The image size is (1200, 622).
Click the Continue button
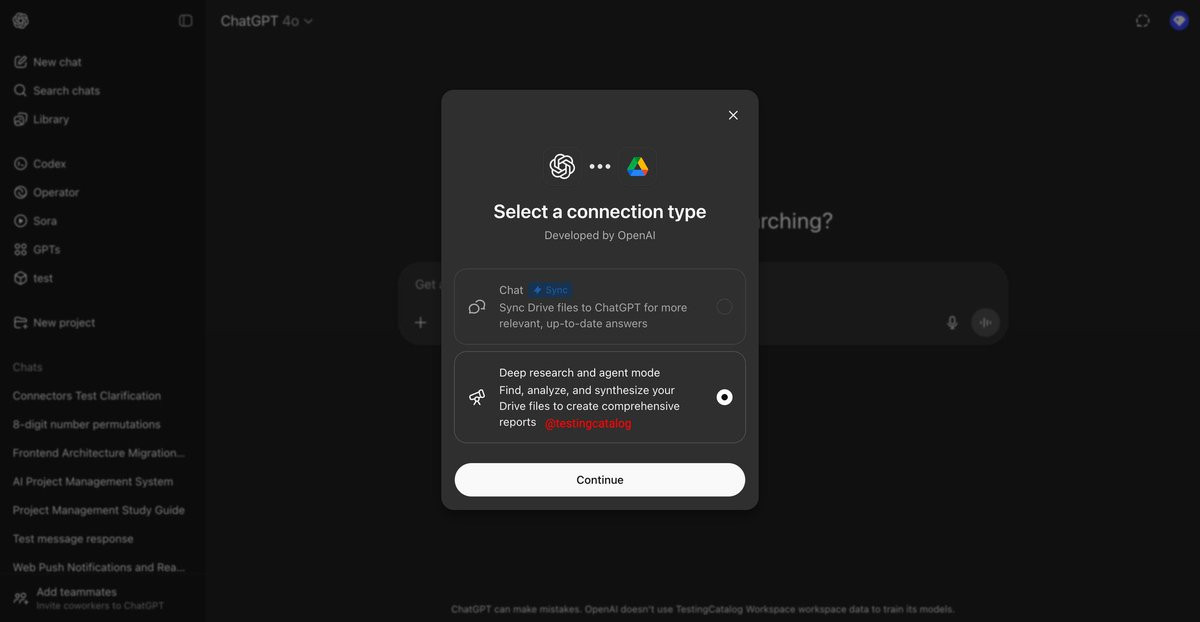pos(600,480)
